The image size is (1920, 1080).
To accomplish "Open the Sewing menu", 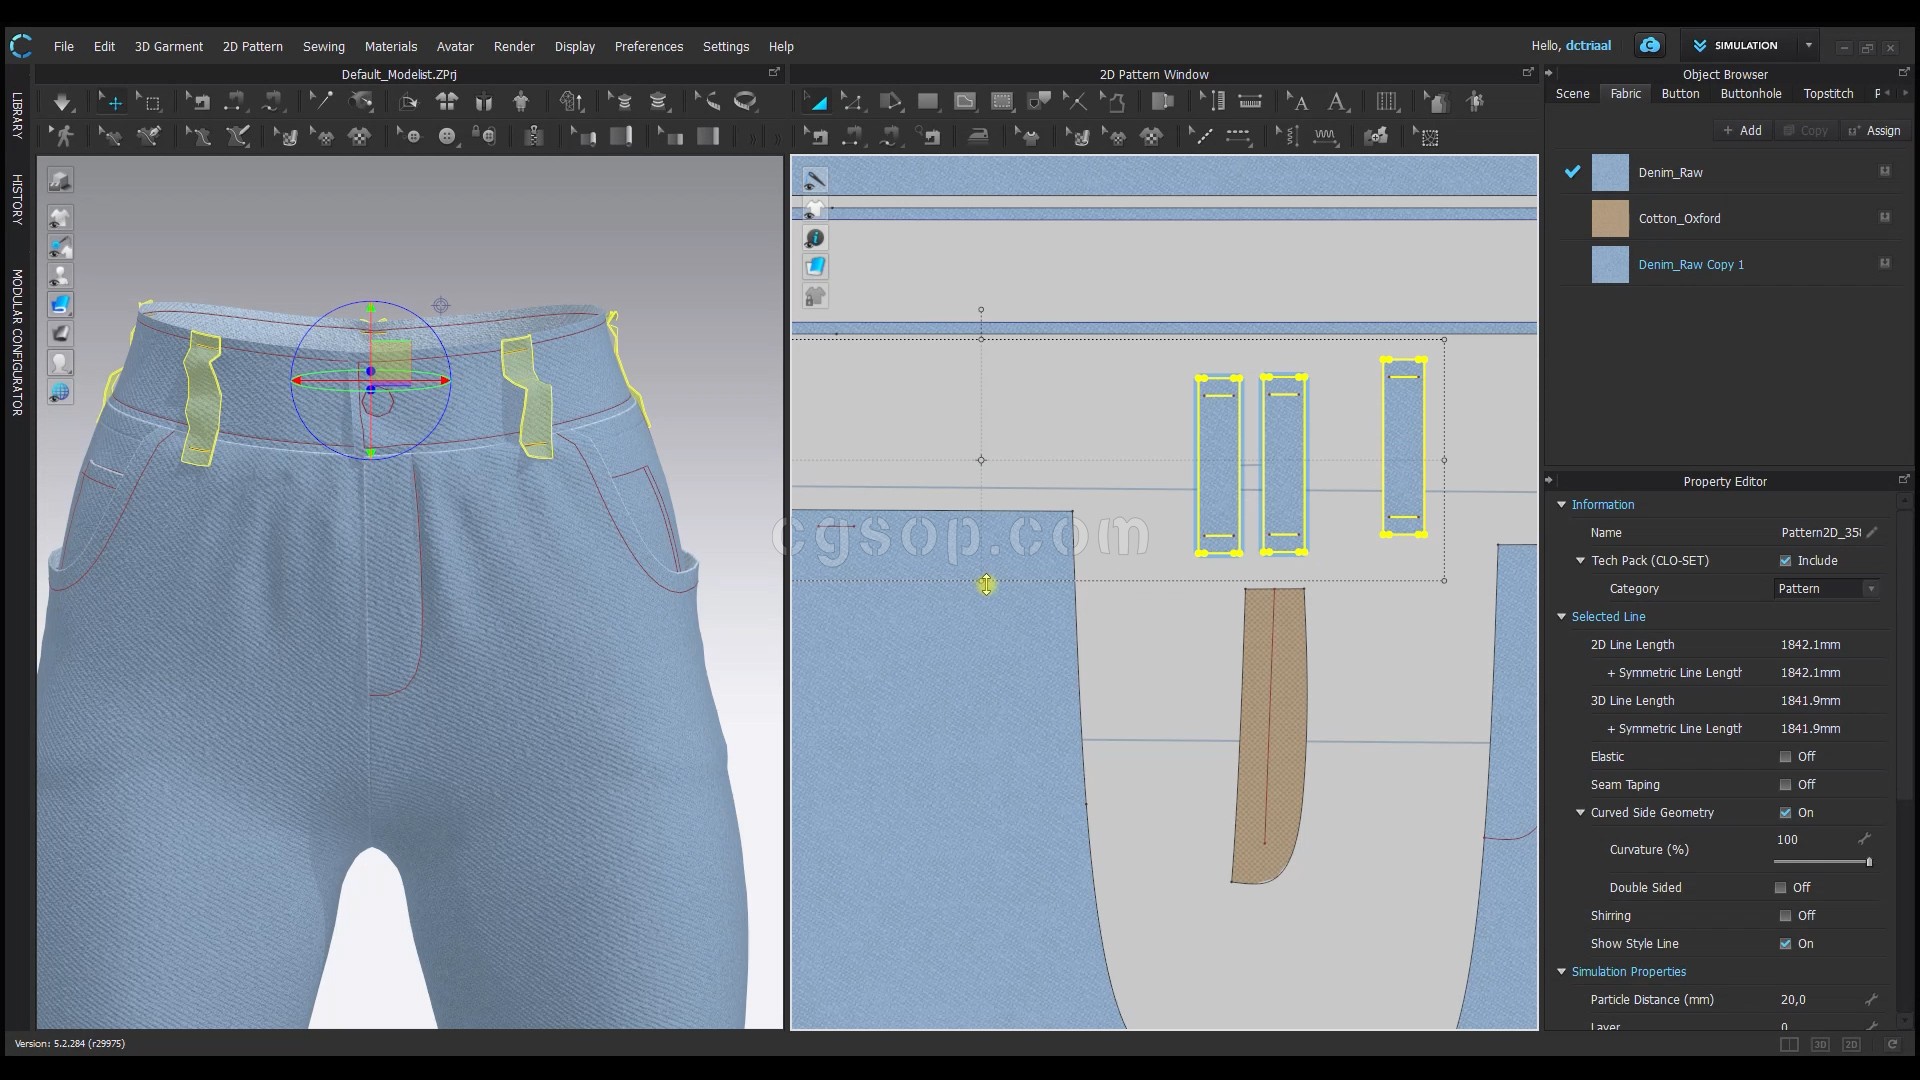I will [x=323, y=47].
